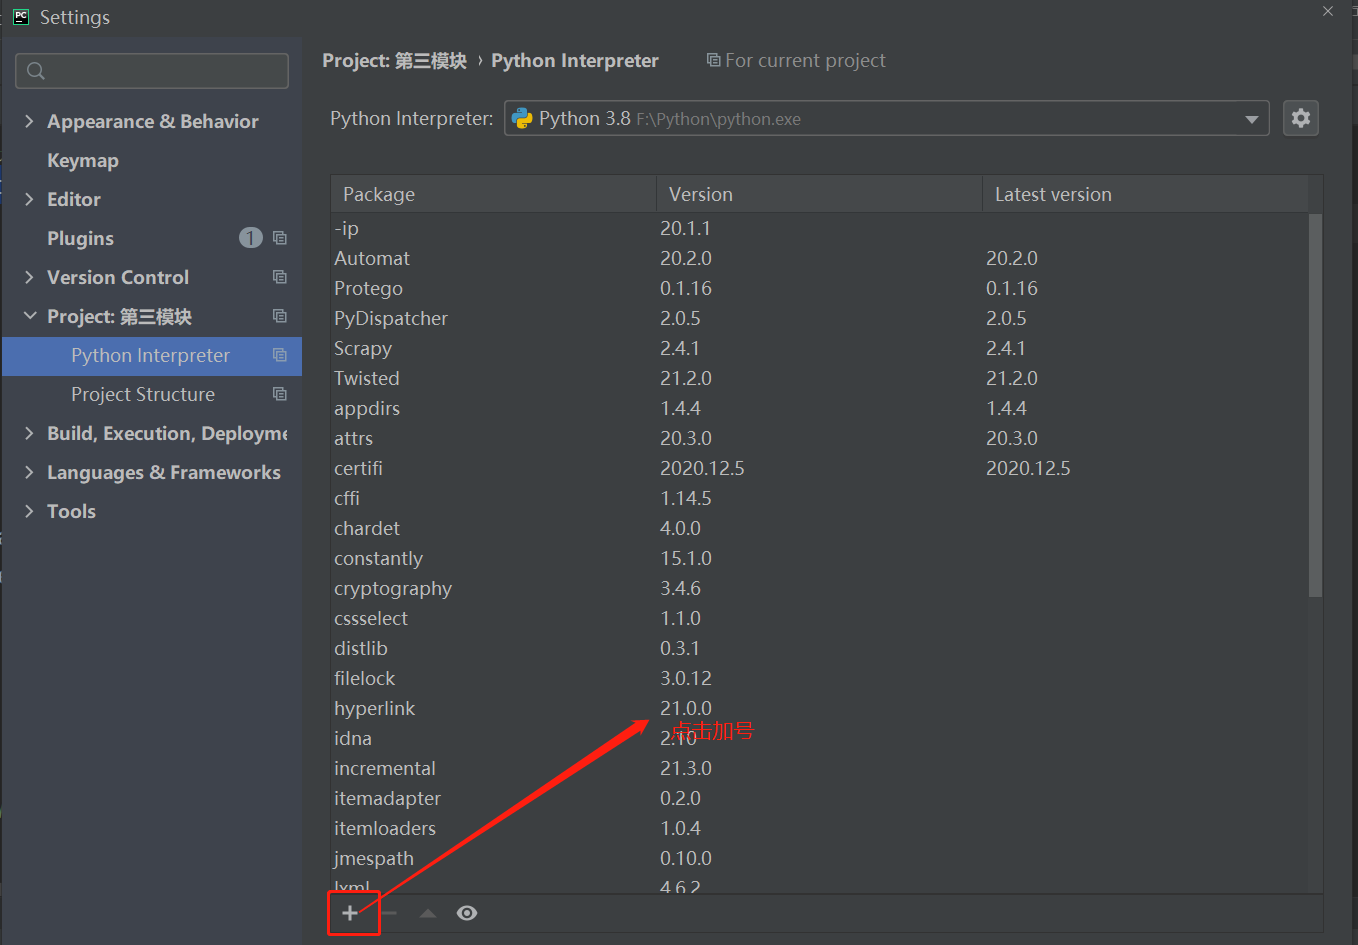Click certifi latest version 2020.12.5 cell

tap(1028, 468)
